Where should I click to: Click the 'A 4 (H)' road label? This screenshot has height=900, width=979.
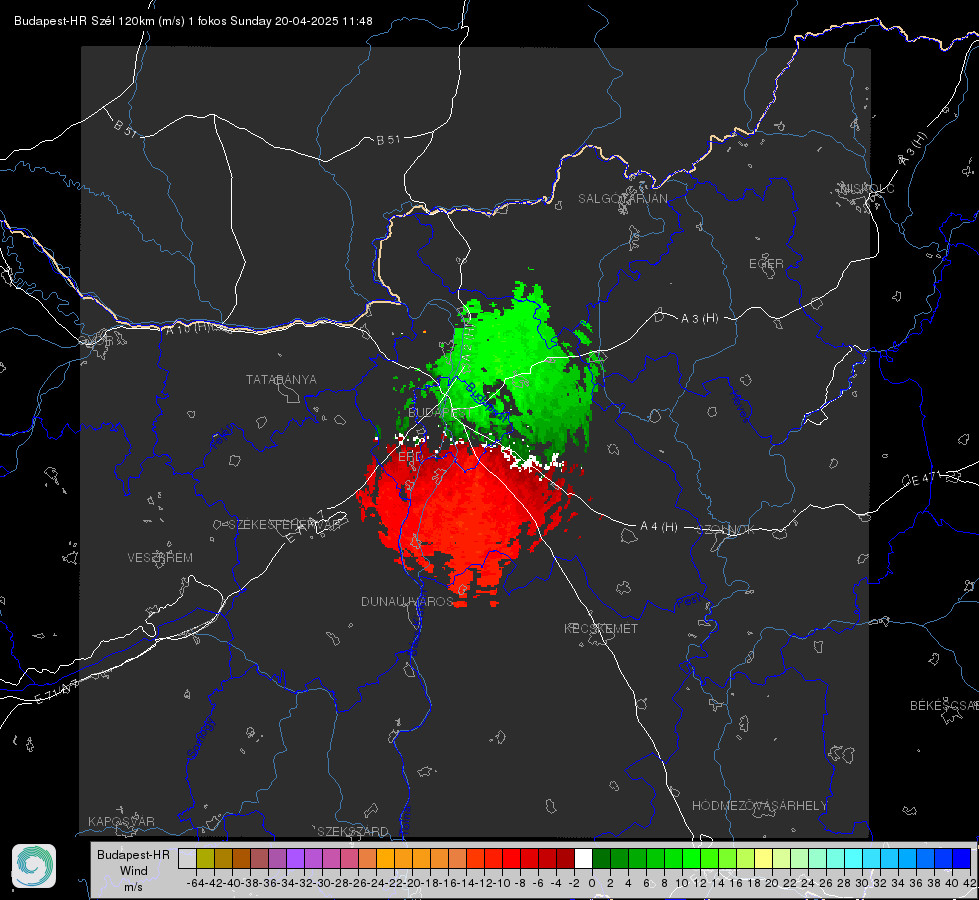tap(659, 527)
